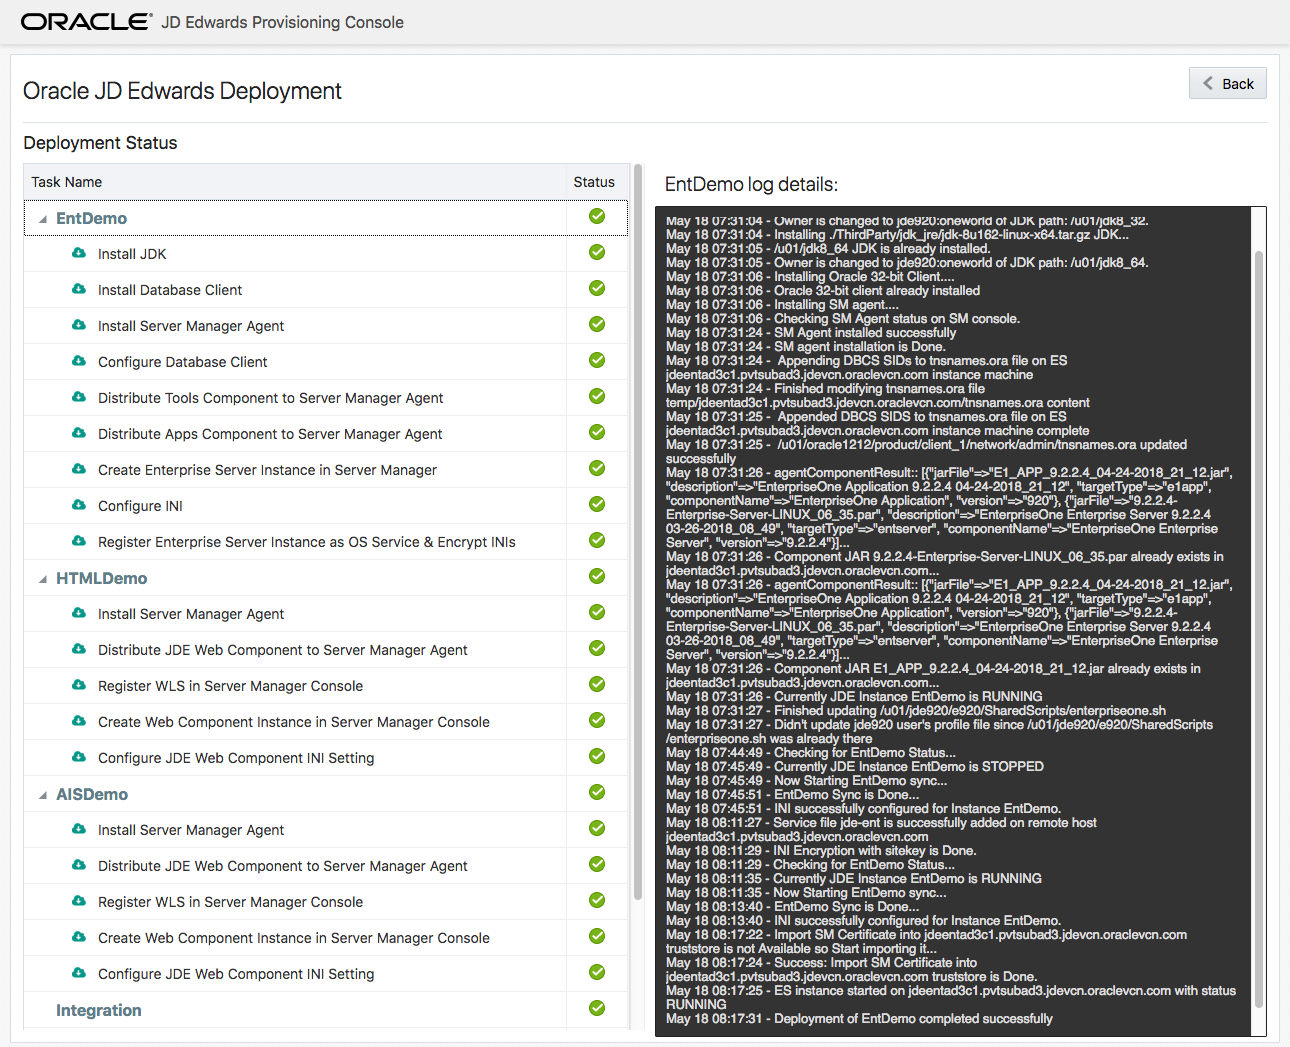
Task: Click the Status column header
Action: click(x=594, y=182)
